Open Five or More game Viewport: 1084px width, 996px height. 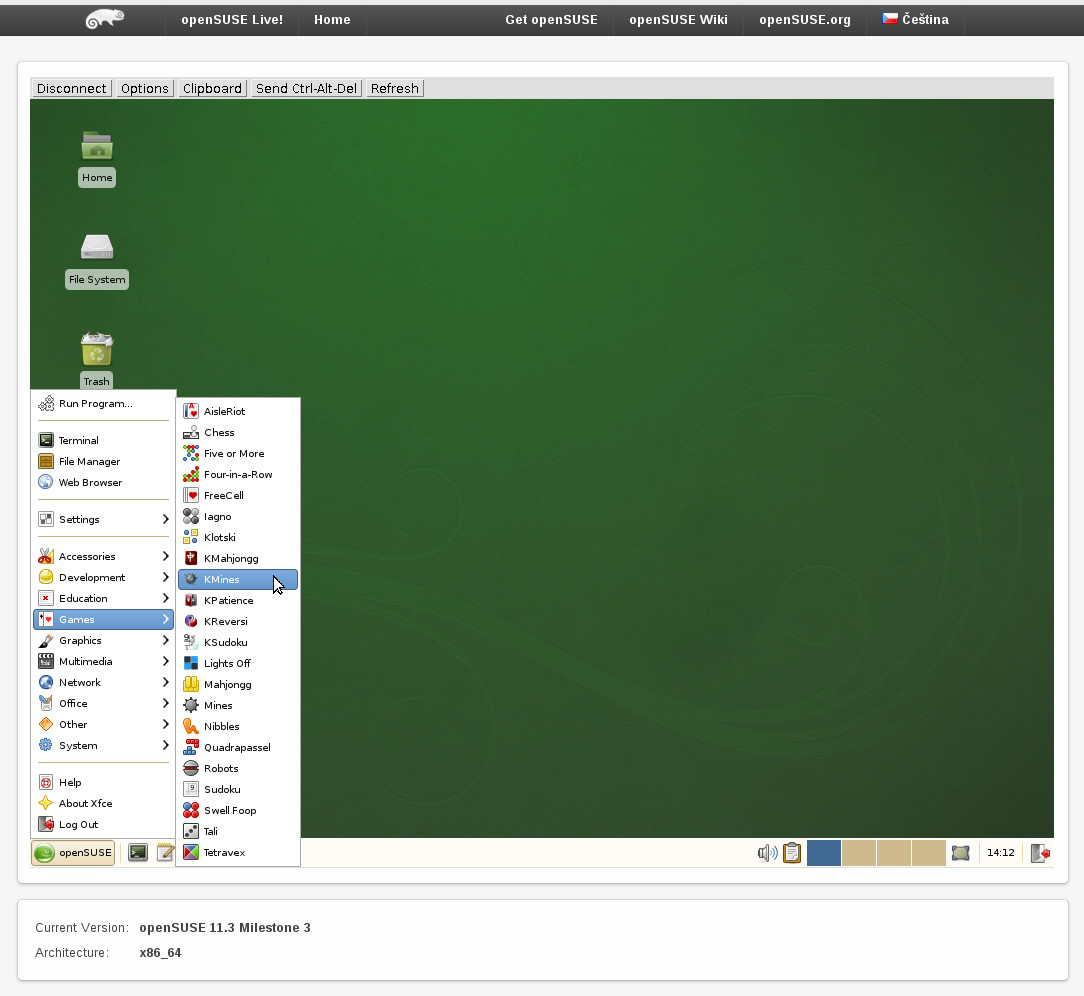[x=239, y=453]
